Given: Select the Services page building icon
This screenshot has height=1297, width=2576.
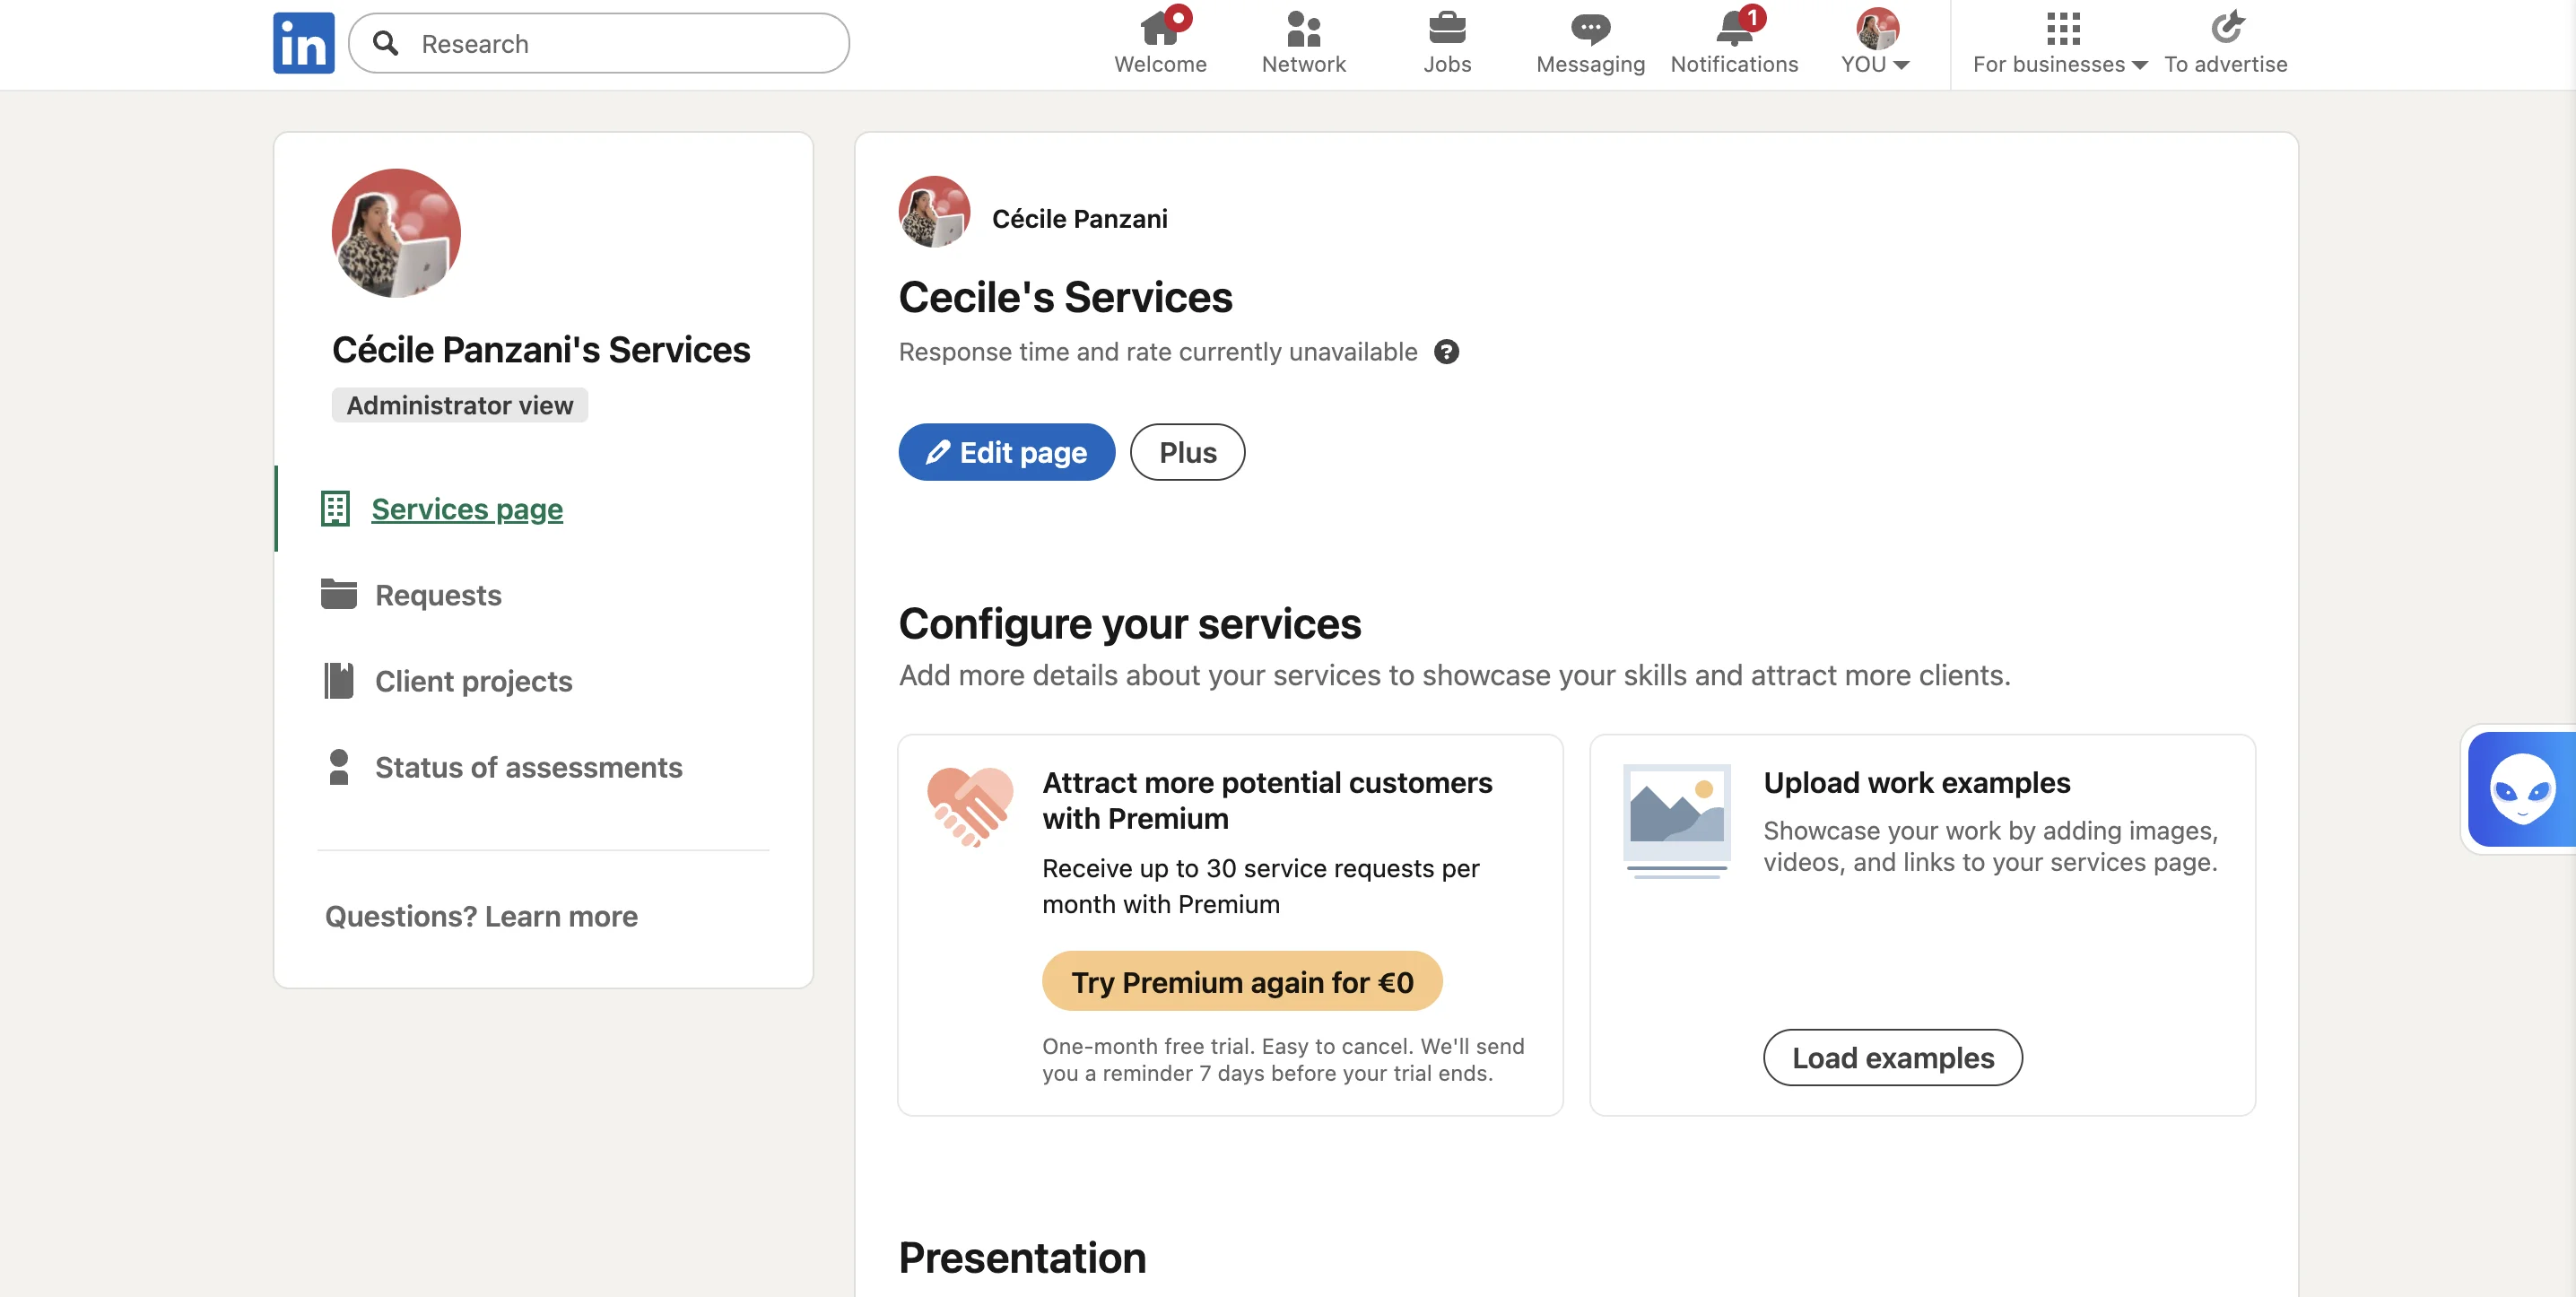Looking at the screenshot, I should (x=335, y=508).
